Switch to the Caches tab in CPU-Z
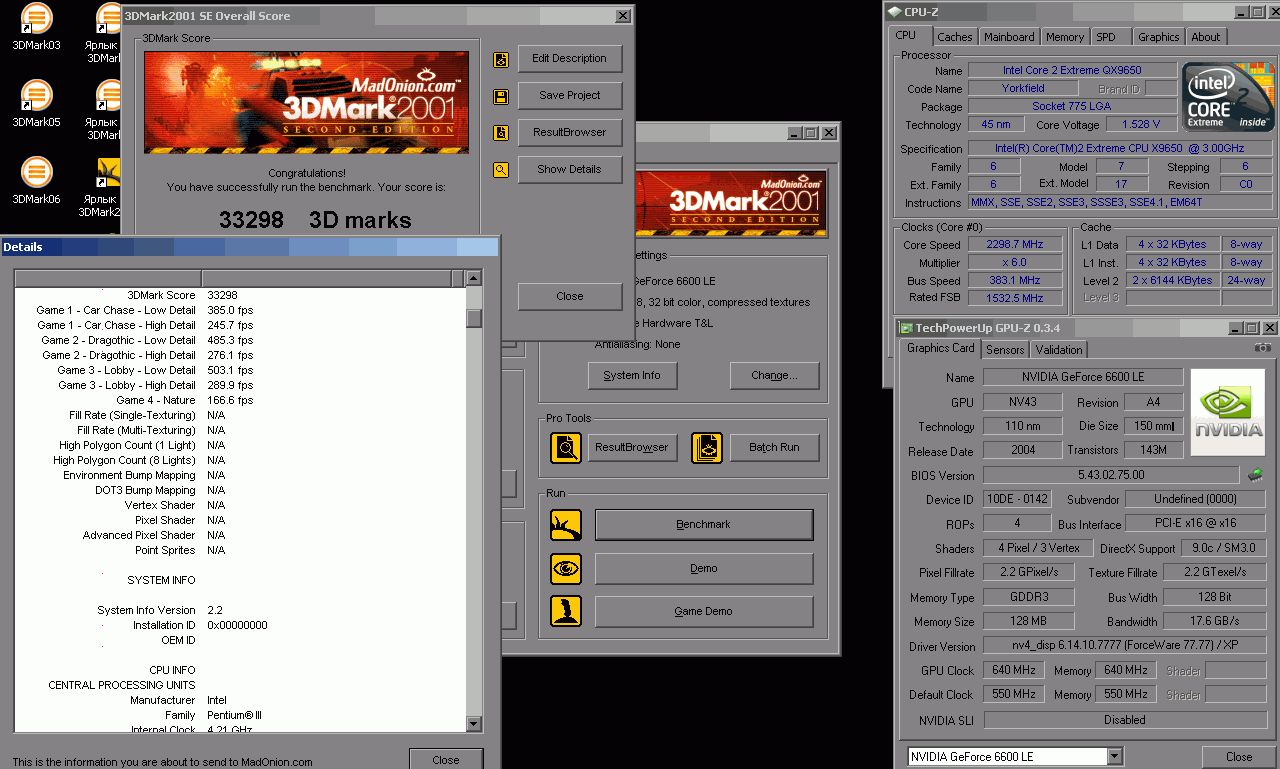This screenshot has width=1280, height=769. [954, 37]
